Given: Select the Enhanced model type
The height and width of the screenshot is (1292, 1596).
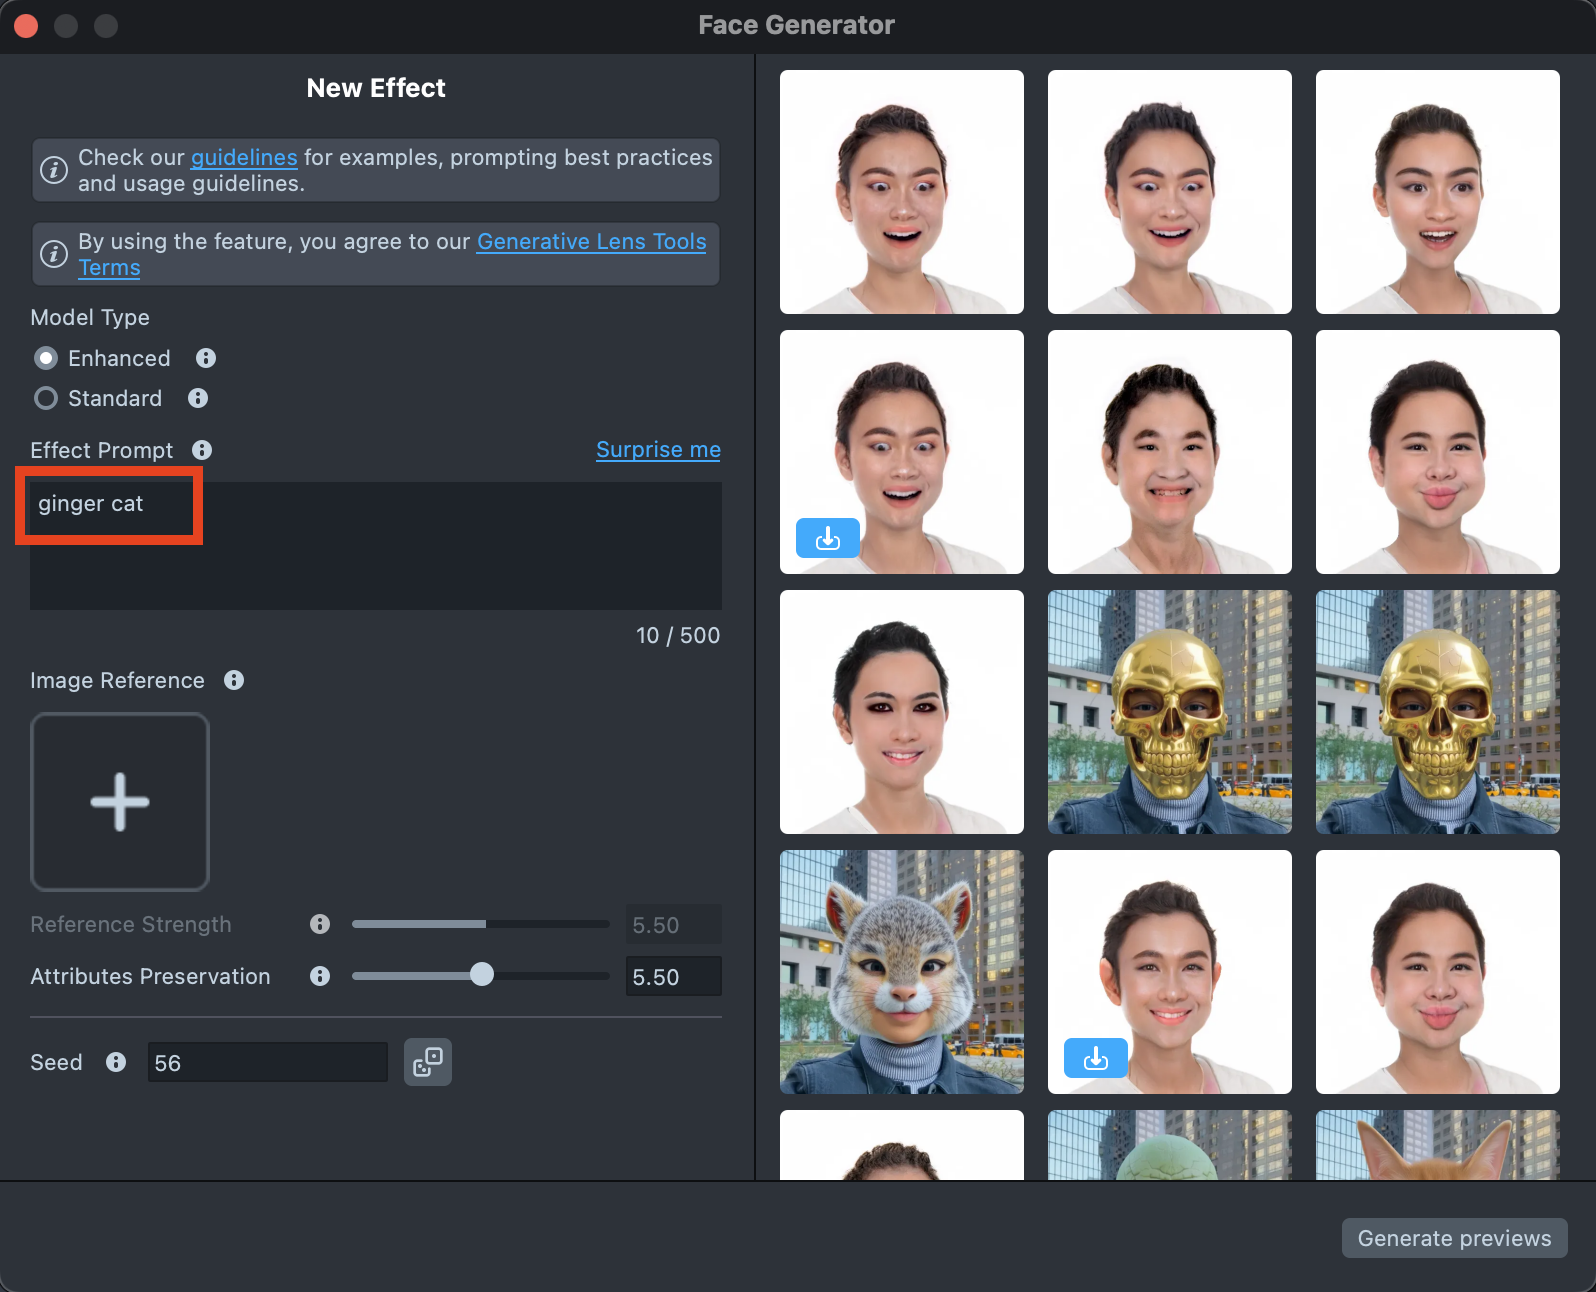Looking at the screenshot, I should click(x=46, y=358).
